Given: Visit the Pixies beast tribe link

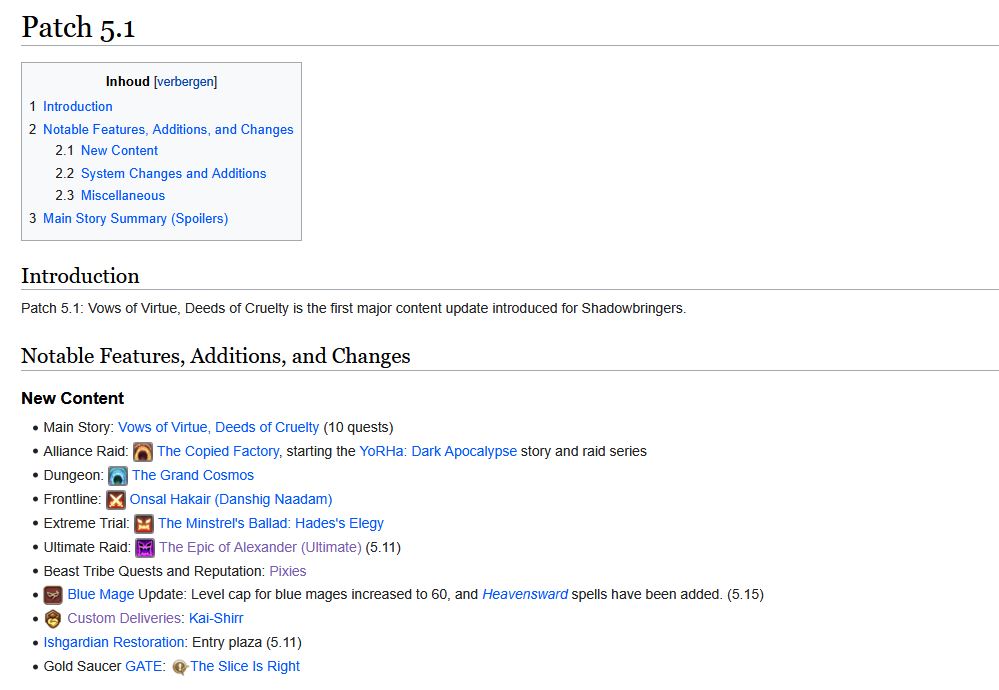Looking at the screenshot, I should [x=288, y=571].
